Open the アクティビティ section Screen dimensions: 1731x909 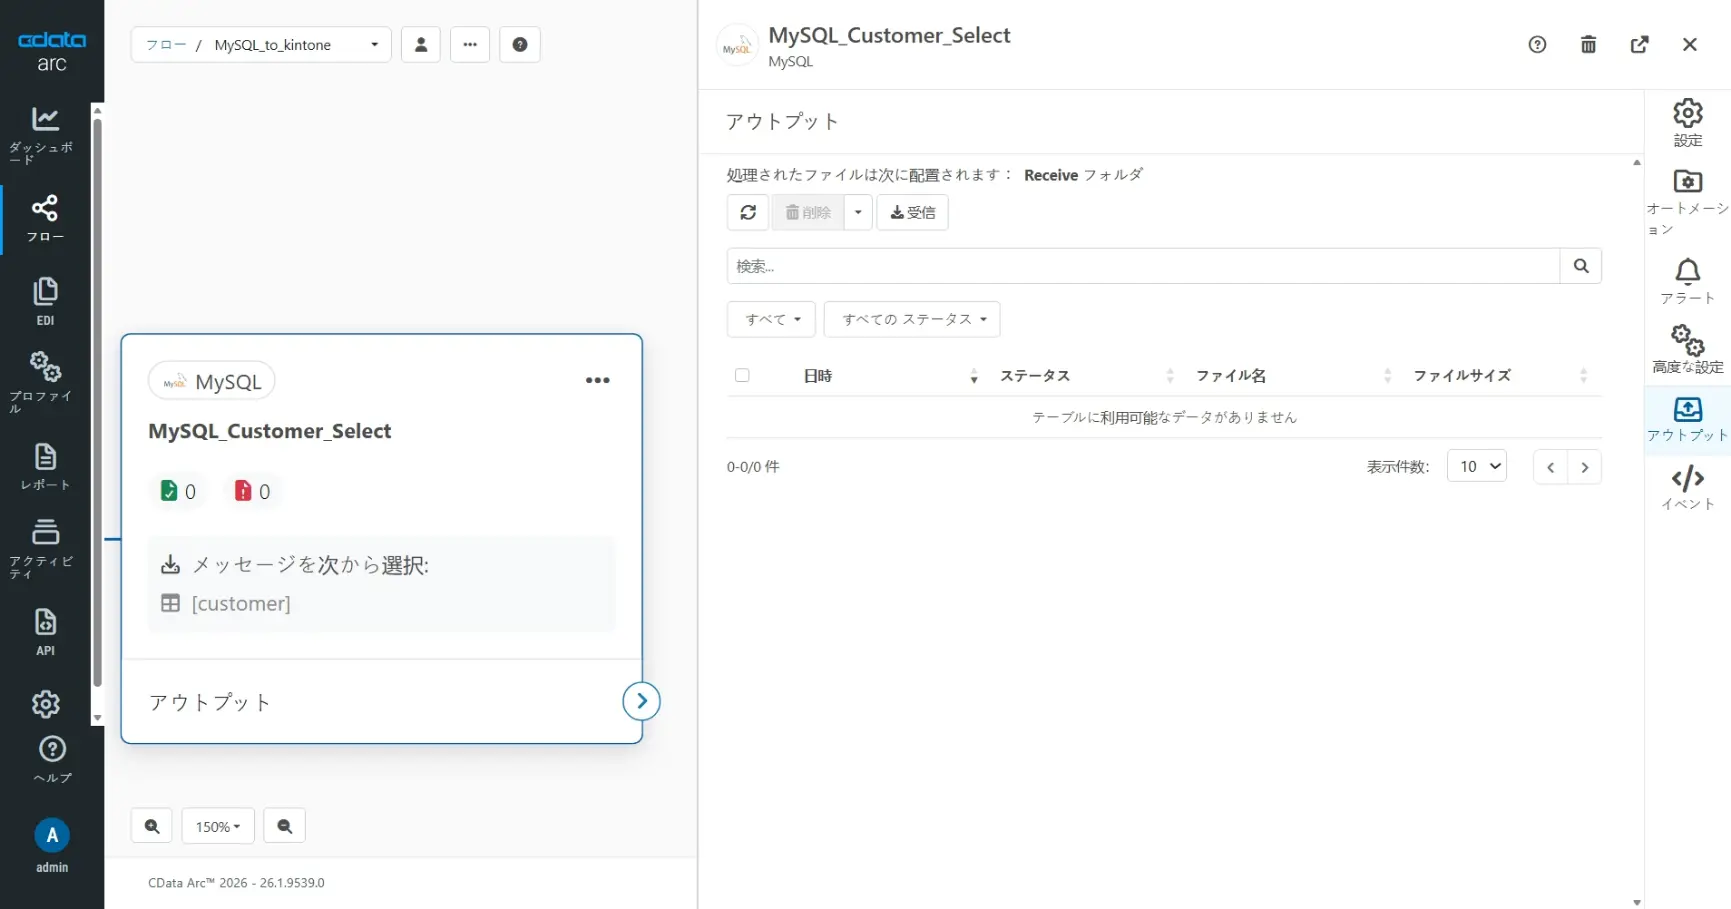click(x=45, y=545)
